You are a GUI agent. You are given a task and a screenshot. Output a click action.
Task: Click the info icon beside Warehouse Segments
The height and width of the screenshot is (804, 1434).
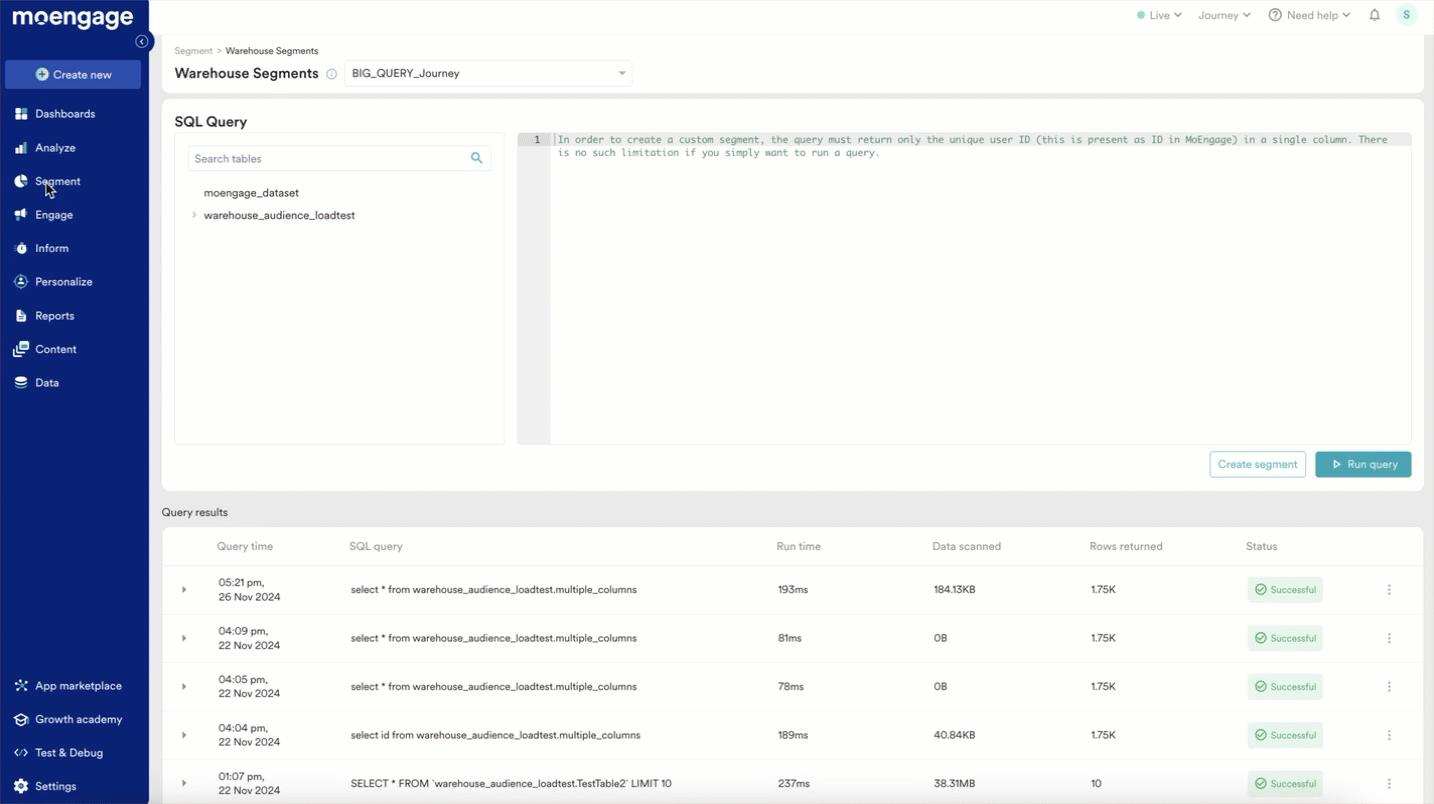(x=332, y=74)
